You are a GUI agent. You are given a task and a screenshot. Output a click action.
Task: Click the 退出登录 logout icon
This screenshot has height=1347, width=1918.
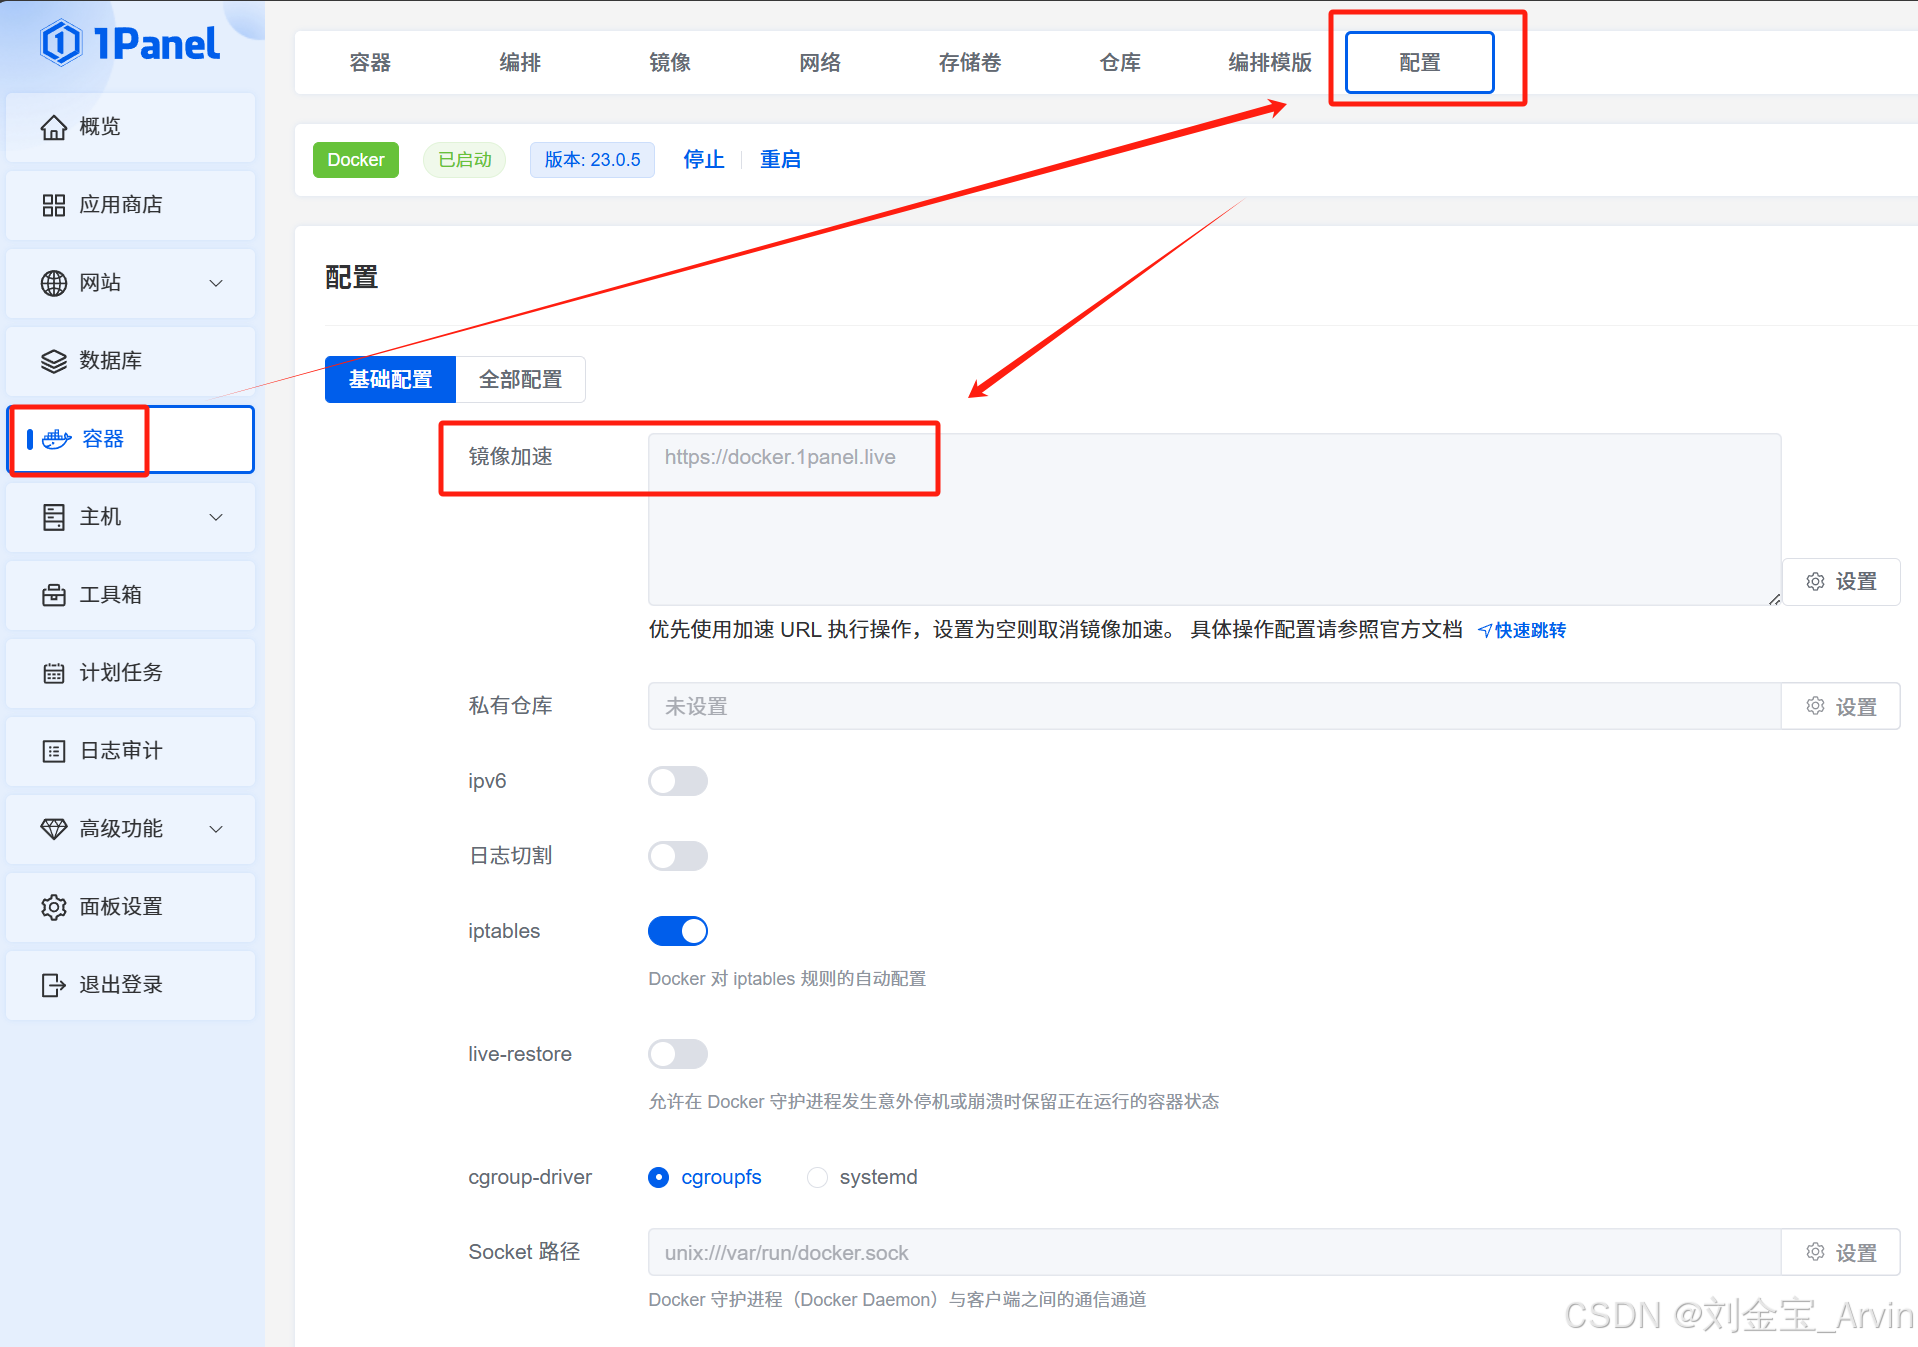(54, 985)
